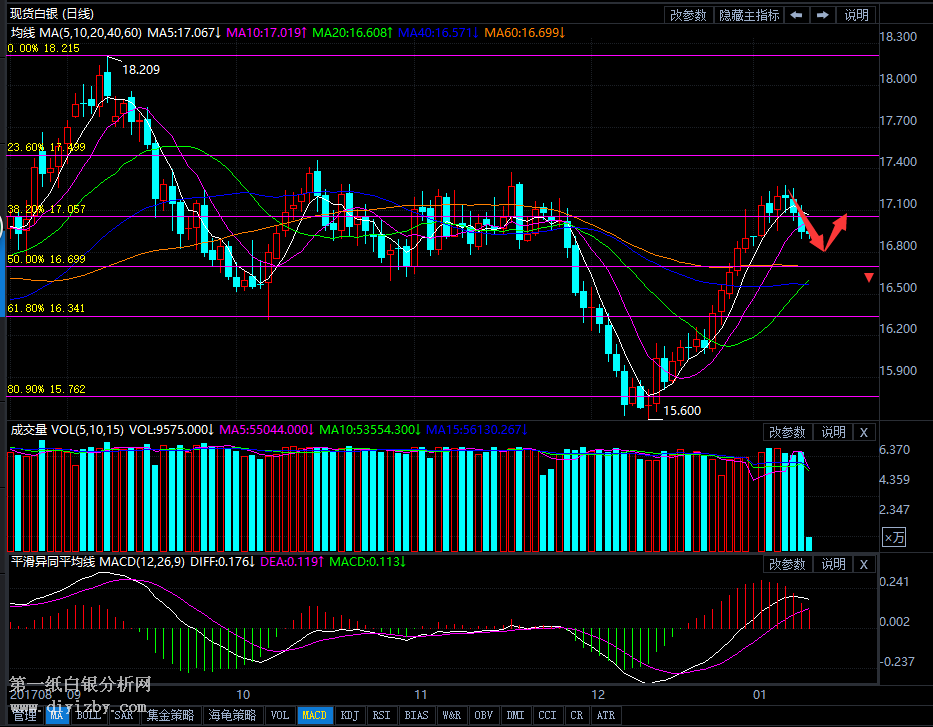Click the right arrow button in main chart header
The image size is (933, 727).
pyautogui.click(x=823, y=15)
